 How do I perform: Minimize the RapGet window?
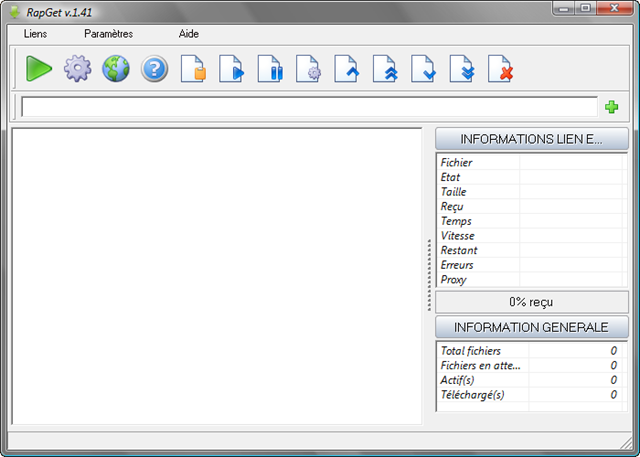click(x=564, y=8)
